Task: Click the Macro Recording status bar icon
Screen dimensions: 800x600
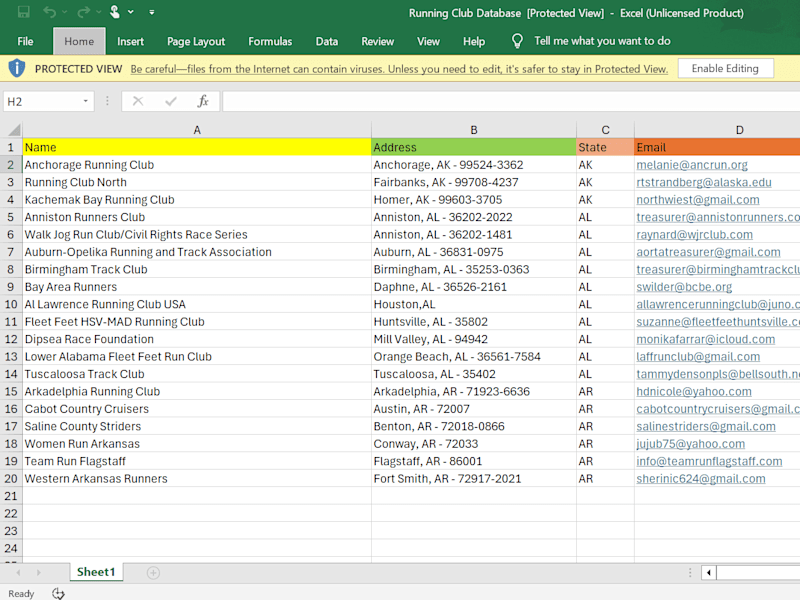Action: click(58, 593)
